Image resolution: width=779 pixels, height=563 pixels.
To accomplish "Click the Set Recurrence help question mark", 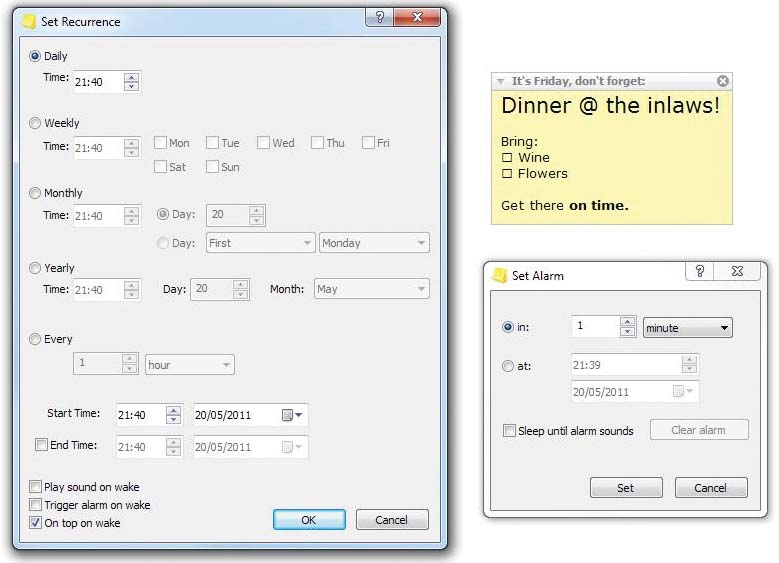I will click(x=380, y=17).
